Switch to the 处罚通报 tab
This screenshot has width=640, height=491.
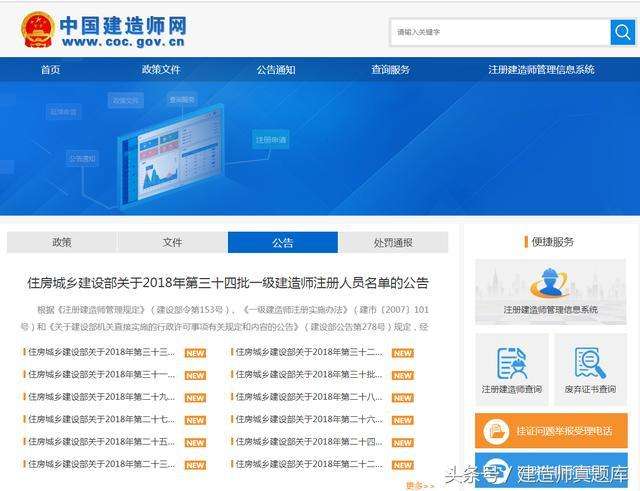click(x=393, y=242)
